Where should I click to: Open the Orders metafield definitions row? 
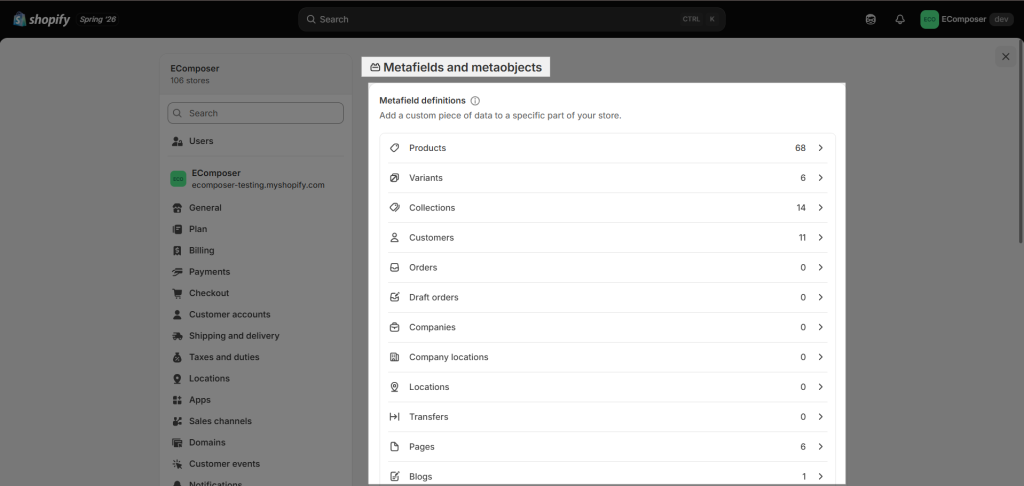click(x=607, y=268)
